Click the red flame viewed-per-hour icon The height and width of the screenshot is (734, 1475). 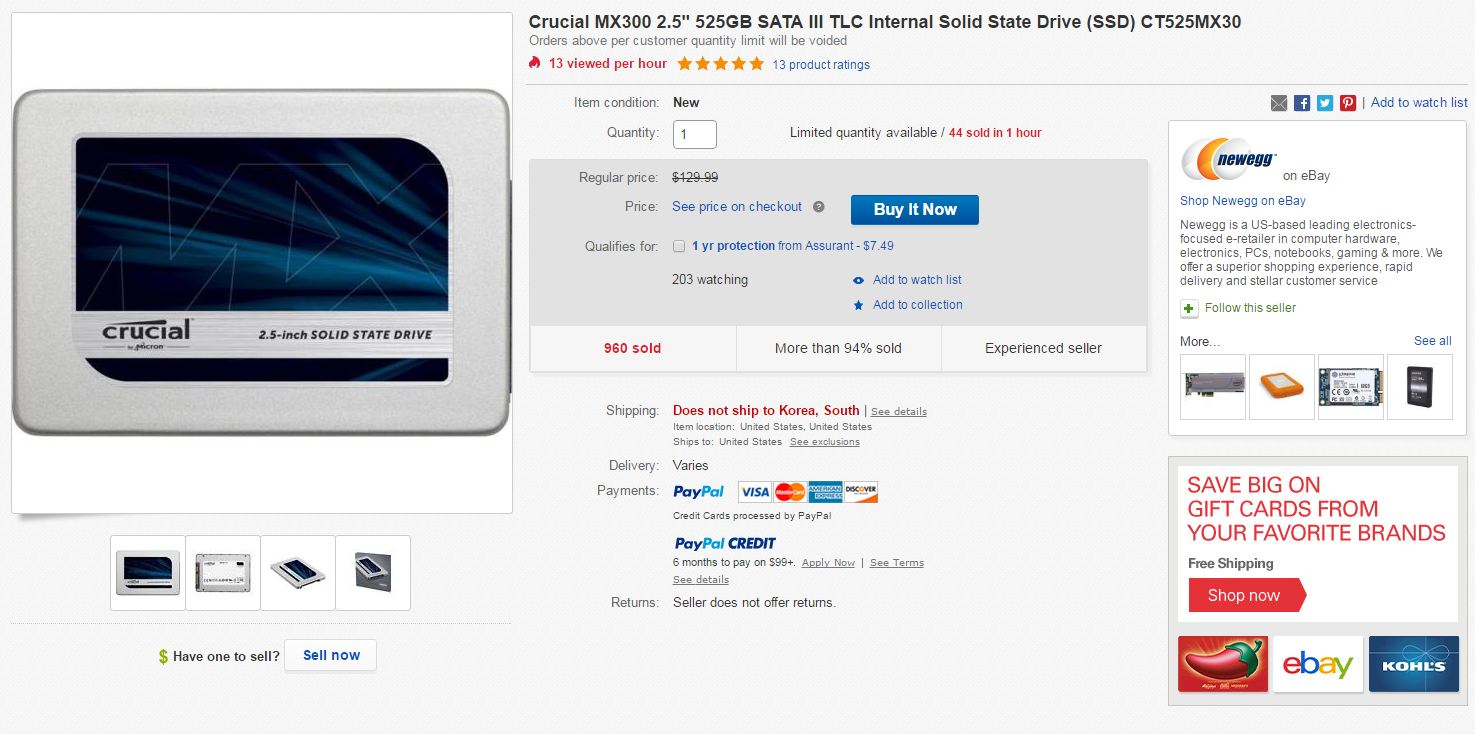click(535, 63)
